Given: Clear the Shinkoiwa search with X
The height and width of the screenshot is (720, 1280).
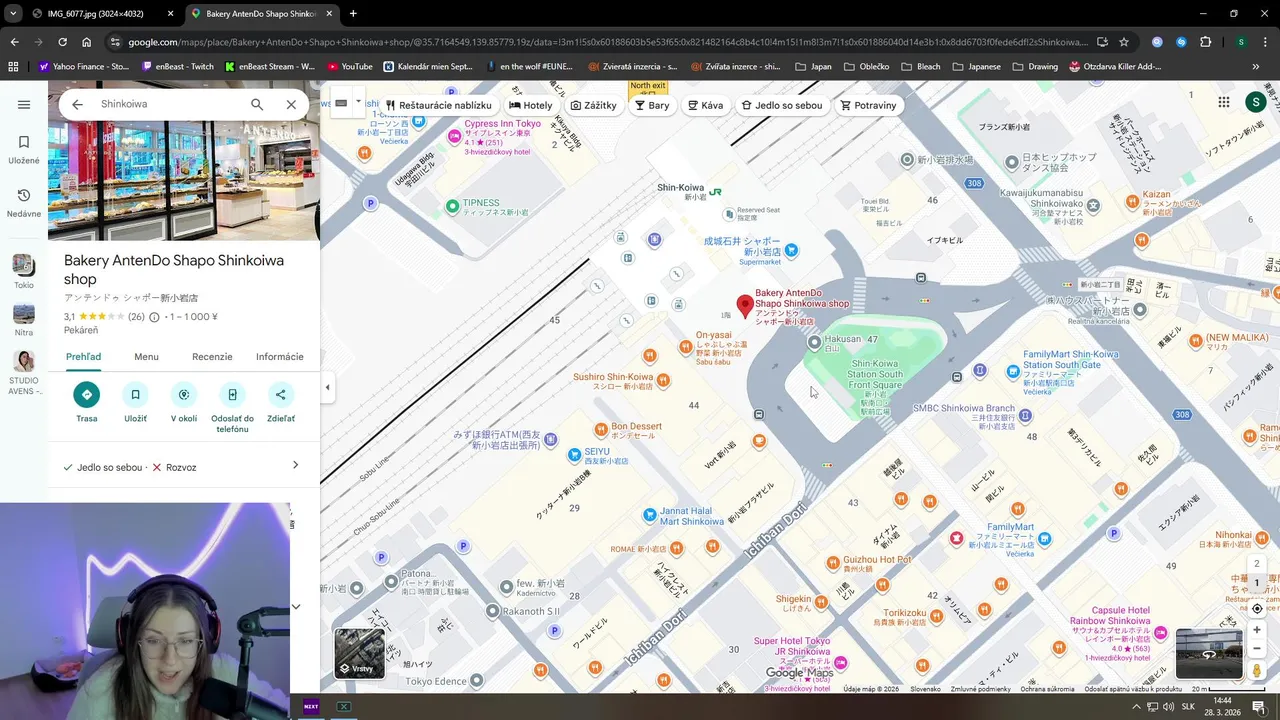Looking at the screenshot, I should (x=291, y=104).
